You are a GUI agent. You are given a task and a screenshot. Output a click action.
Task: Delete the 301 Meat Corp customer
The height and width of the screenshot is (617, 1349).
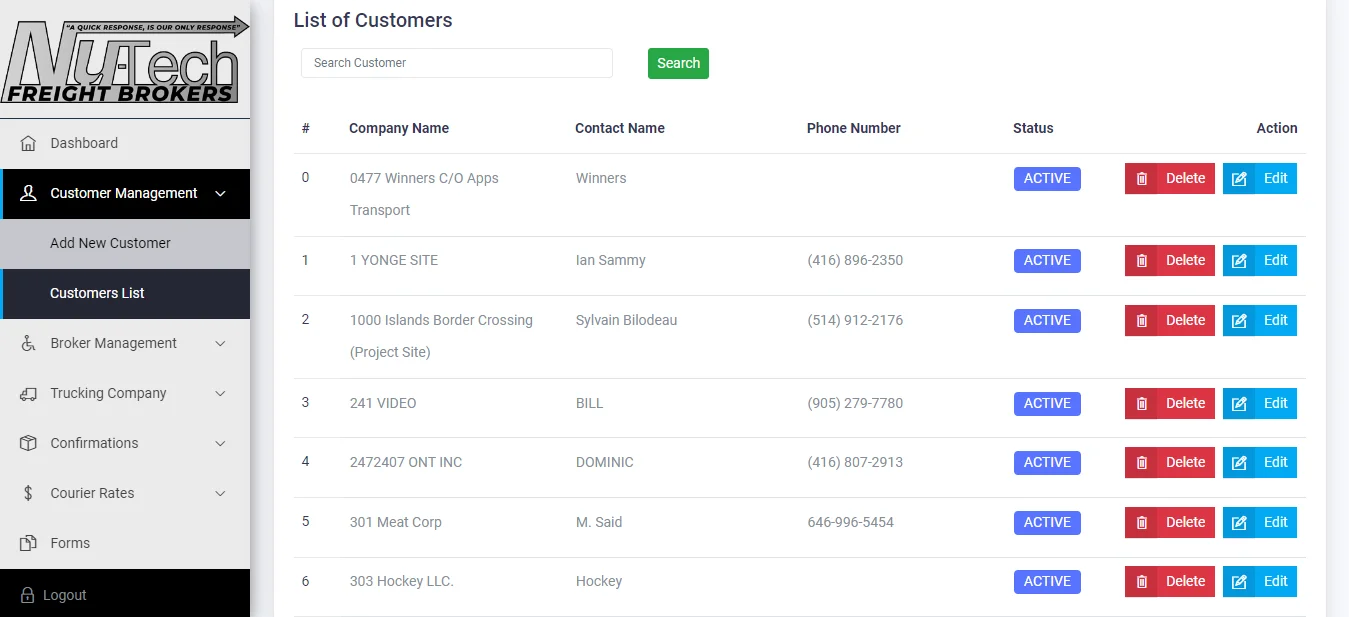(x=1169, y=522)
